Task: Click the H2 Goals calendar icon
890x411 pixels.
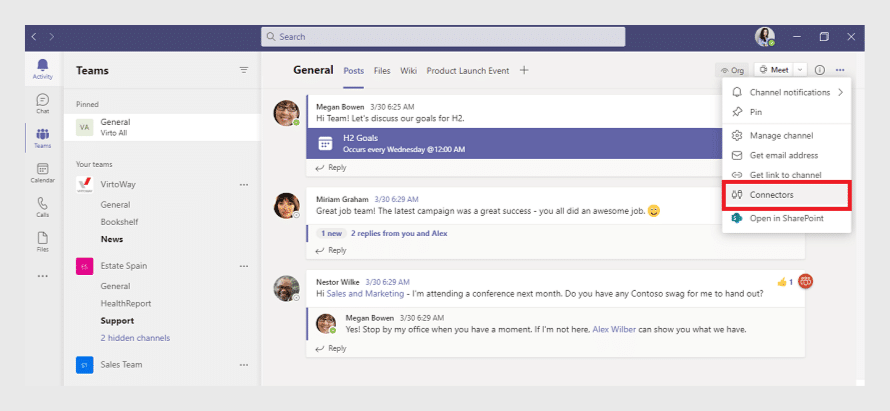Action: click(x=325, y=143)
